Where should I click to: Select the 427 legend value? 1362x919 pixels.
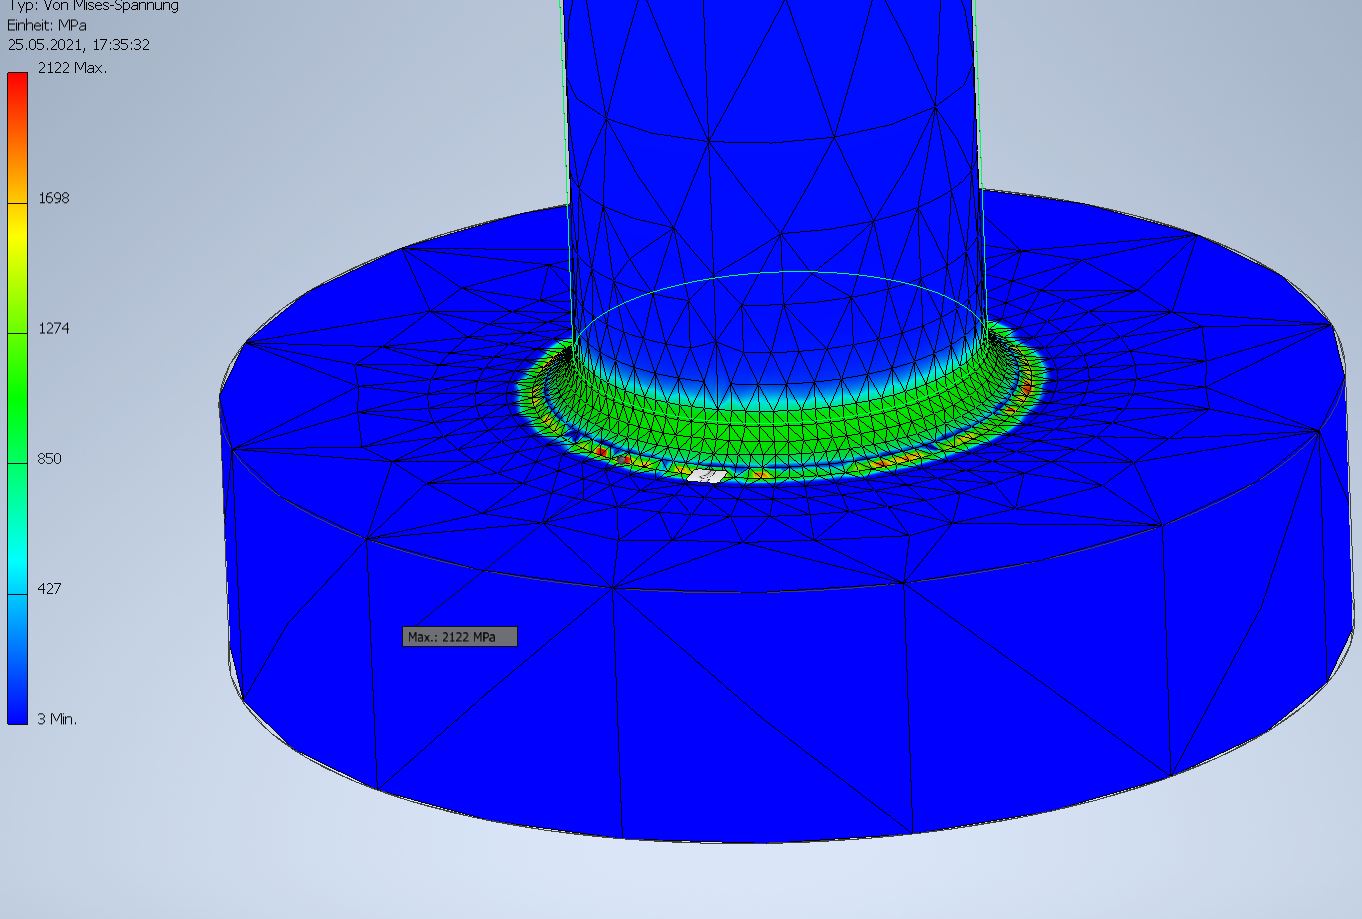[50, 588]
